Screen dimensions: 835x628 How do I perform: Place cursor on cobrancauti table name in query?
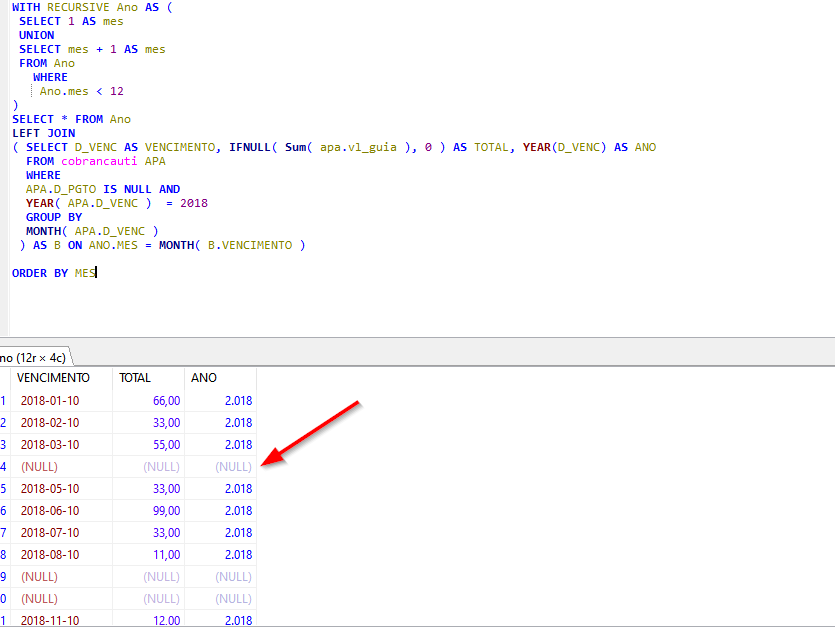pos(99,161)
